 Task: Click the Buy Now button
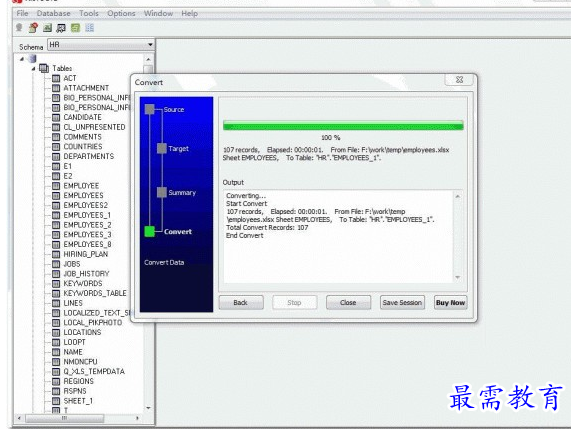click(450, 303)
